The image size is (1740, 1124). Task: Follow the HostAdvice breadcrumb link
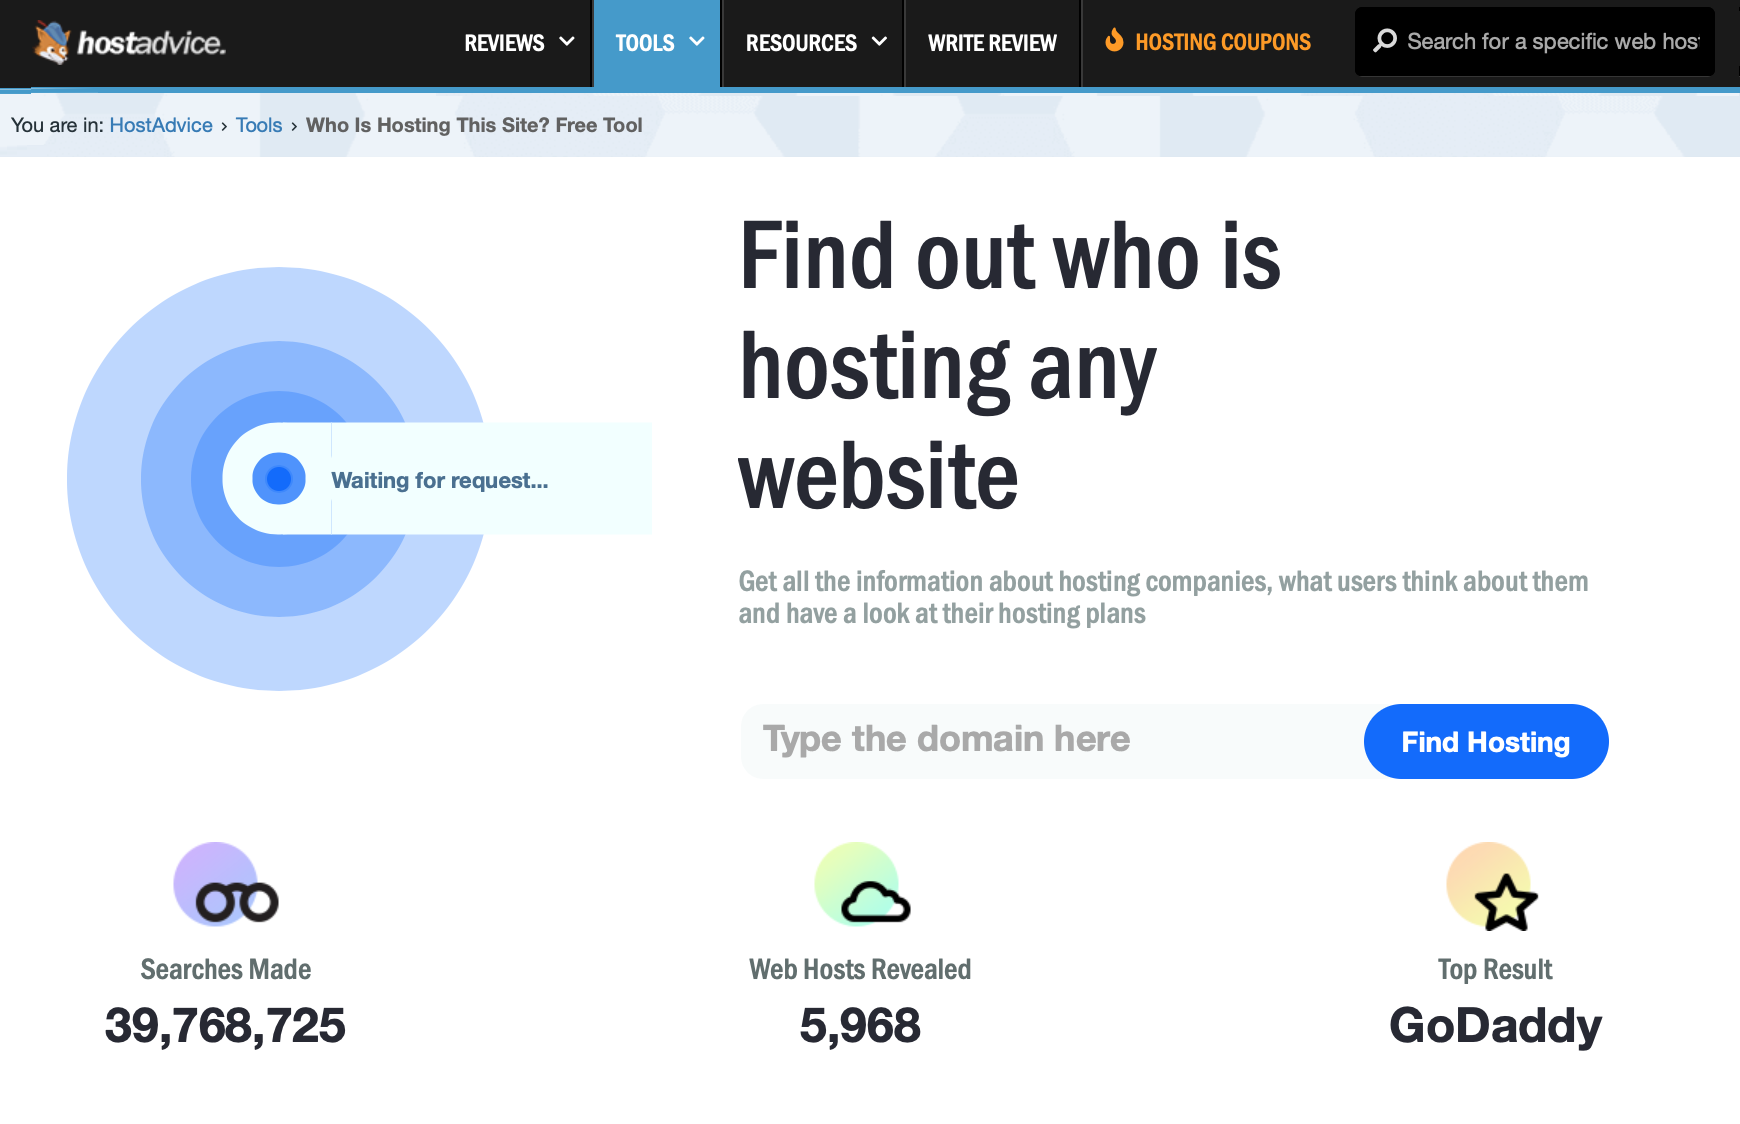tap(161, 125)
